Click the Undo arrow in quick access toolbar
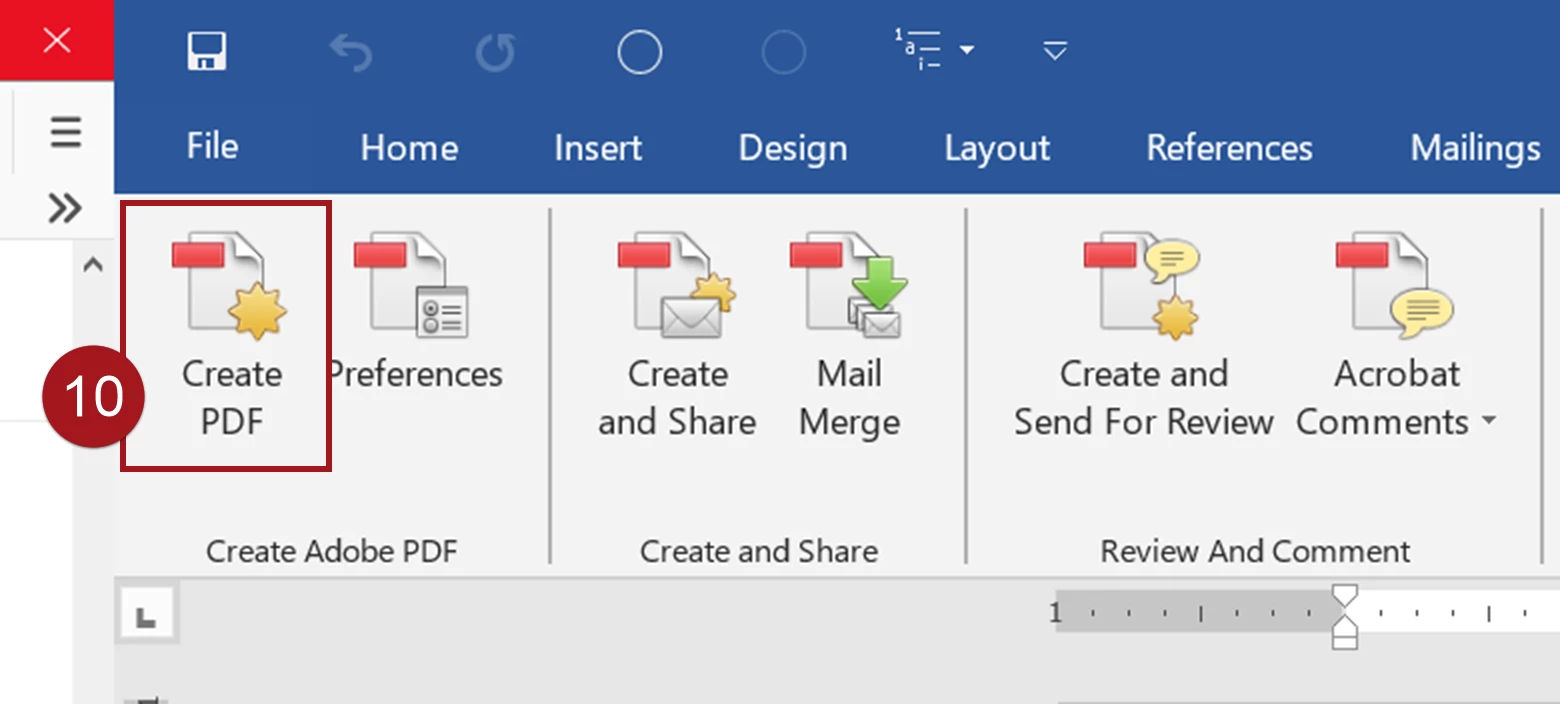The height and width of the screenshot is (704, 1560). point(351,52)
